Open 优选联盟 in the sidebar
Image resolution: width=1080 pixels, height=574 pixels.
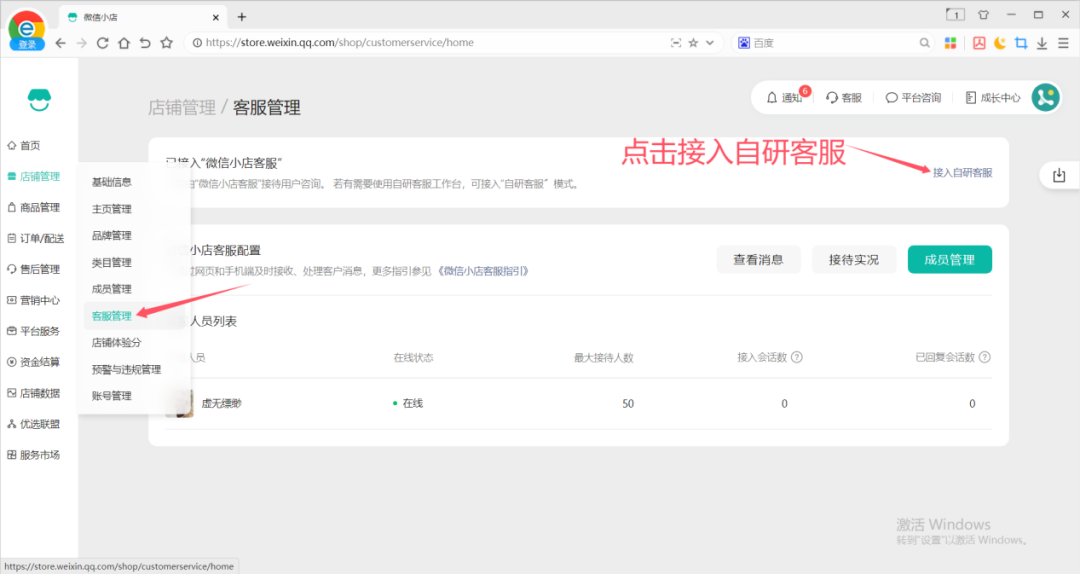(34, 424)
